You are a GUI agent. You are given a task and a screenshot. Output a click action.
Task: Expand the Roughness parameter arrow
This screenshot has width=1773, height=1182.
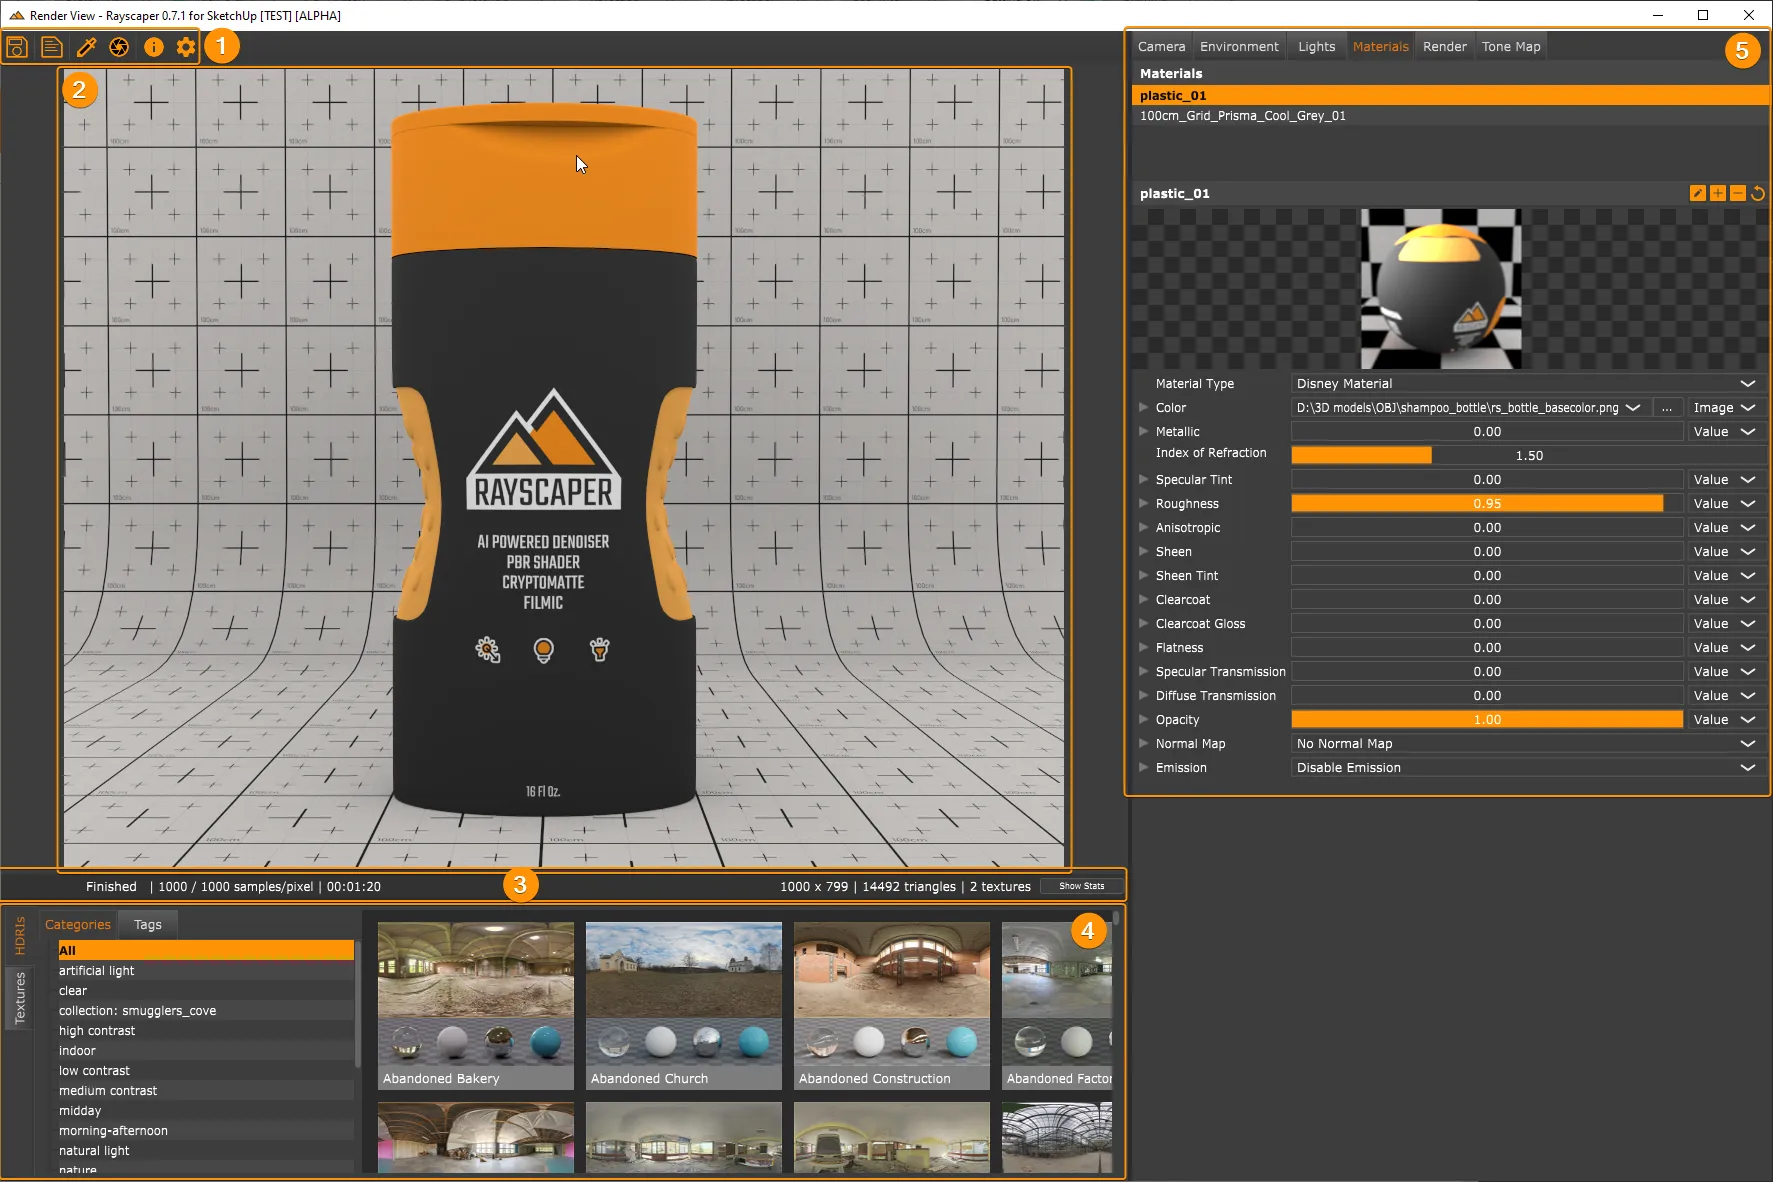coord(1143,503)
